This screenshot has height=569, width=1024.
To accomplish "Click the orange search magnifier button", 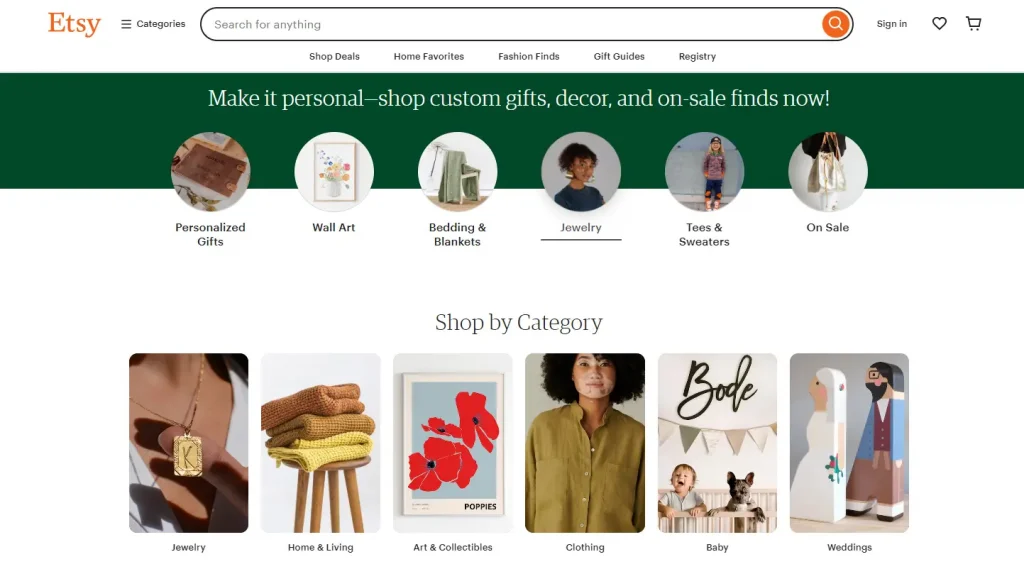I will tap(835, 24).
